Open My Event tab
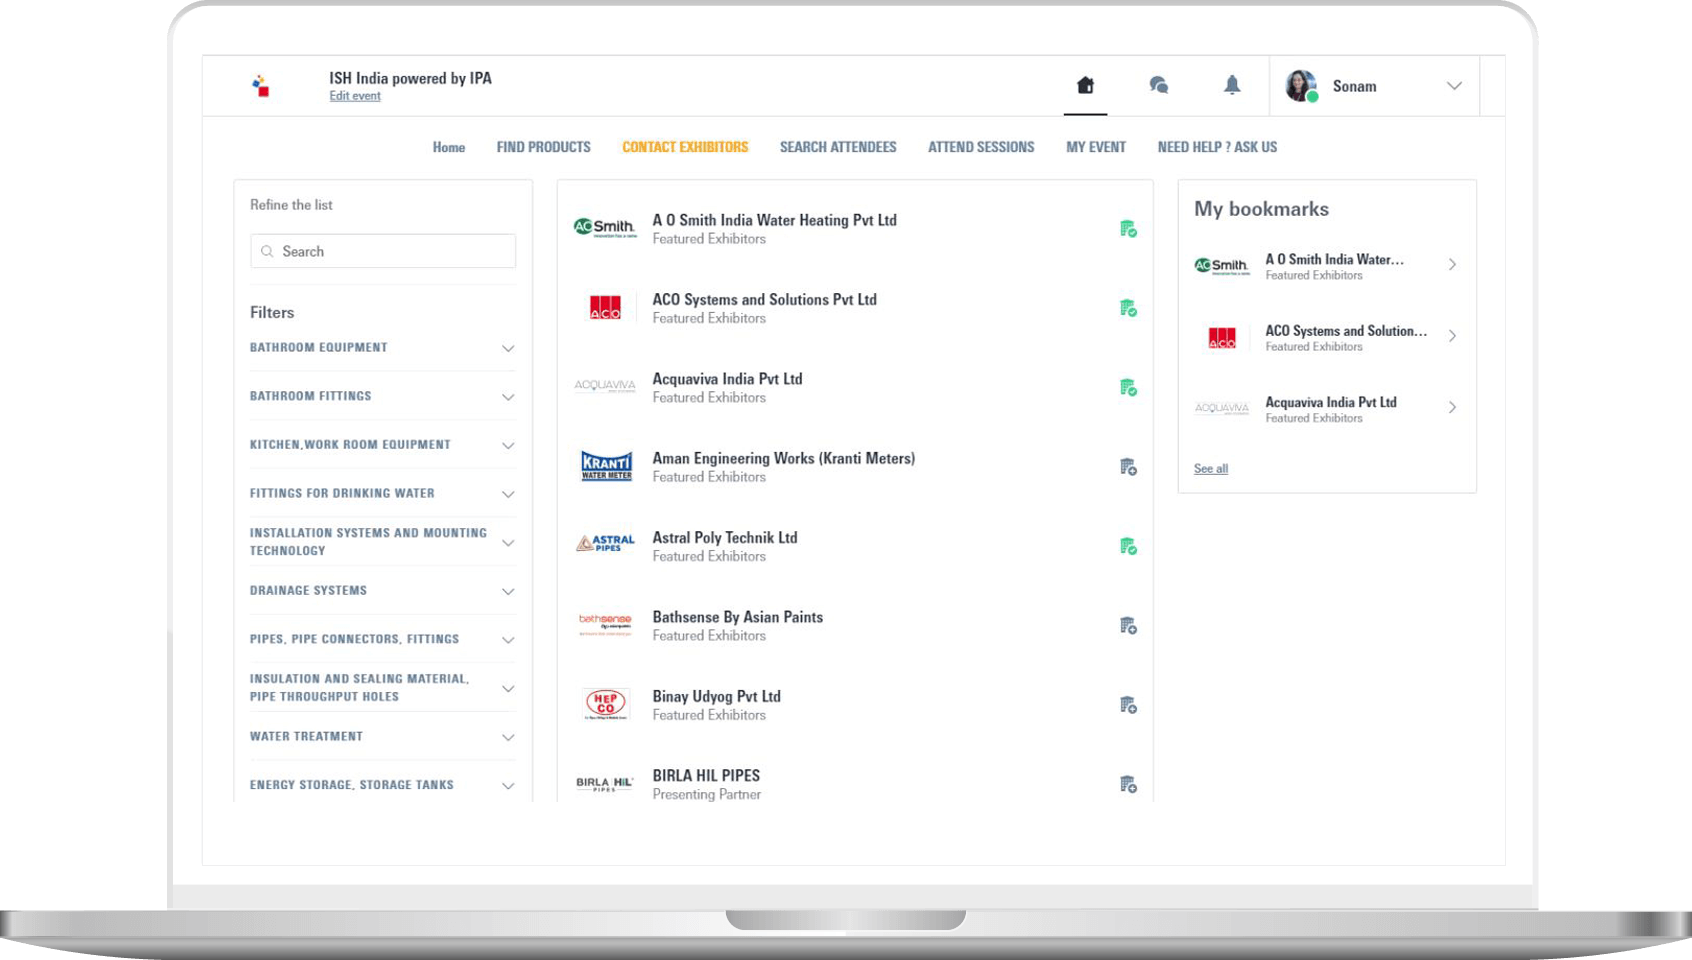The height and width of the screenshot is (960, 1692). (x=1096, y=147)
